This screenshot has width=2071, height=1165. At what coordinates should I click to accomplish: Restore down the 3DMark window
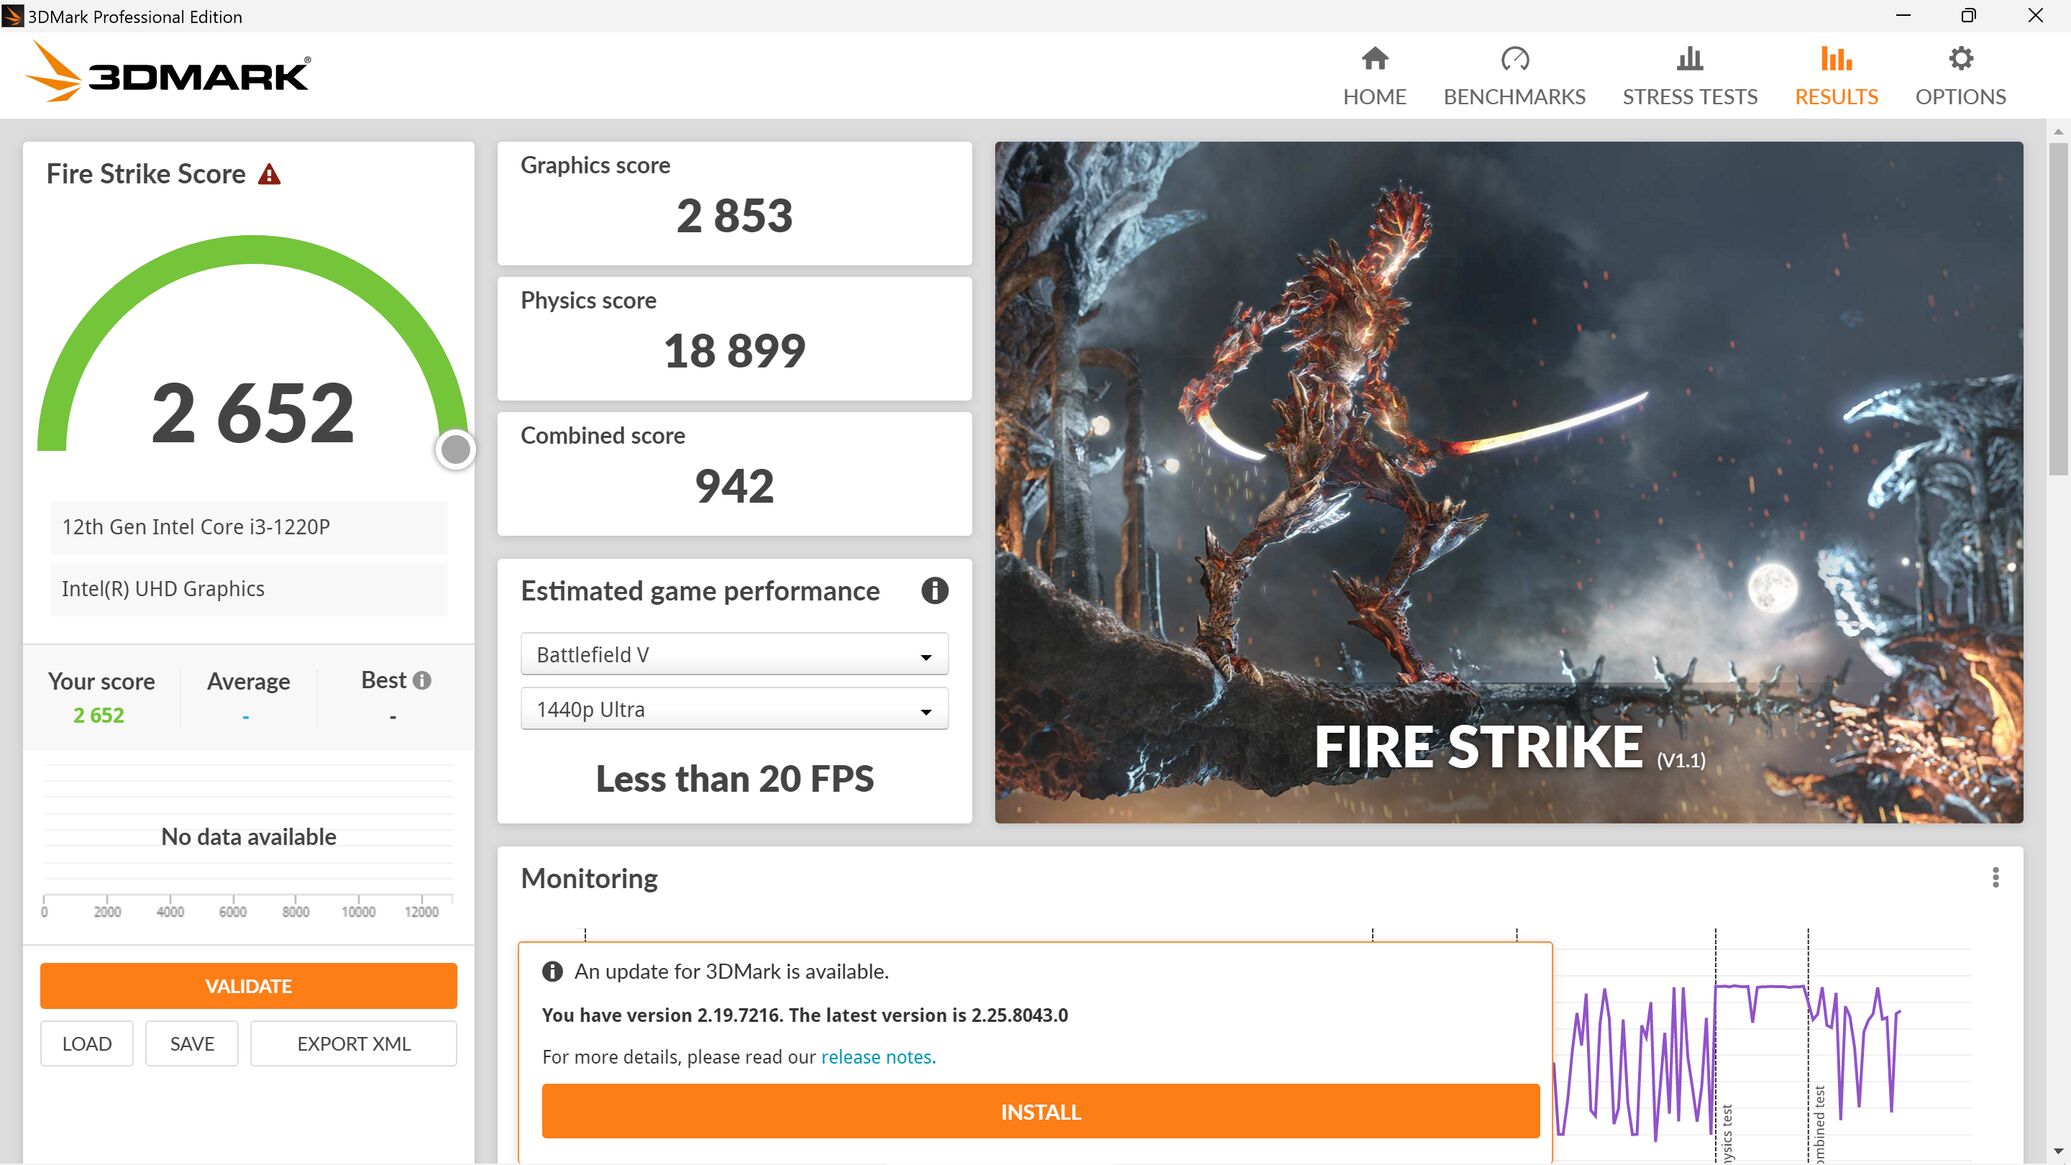(1968, 16)
